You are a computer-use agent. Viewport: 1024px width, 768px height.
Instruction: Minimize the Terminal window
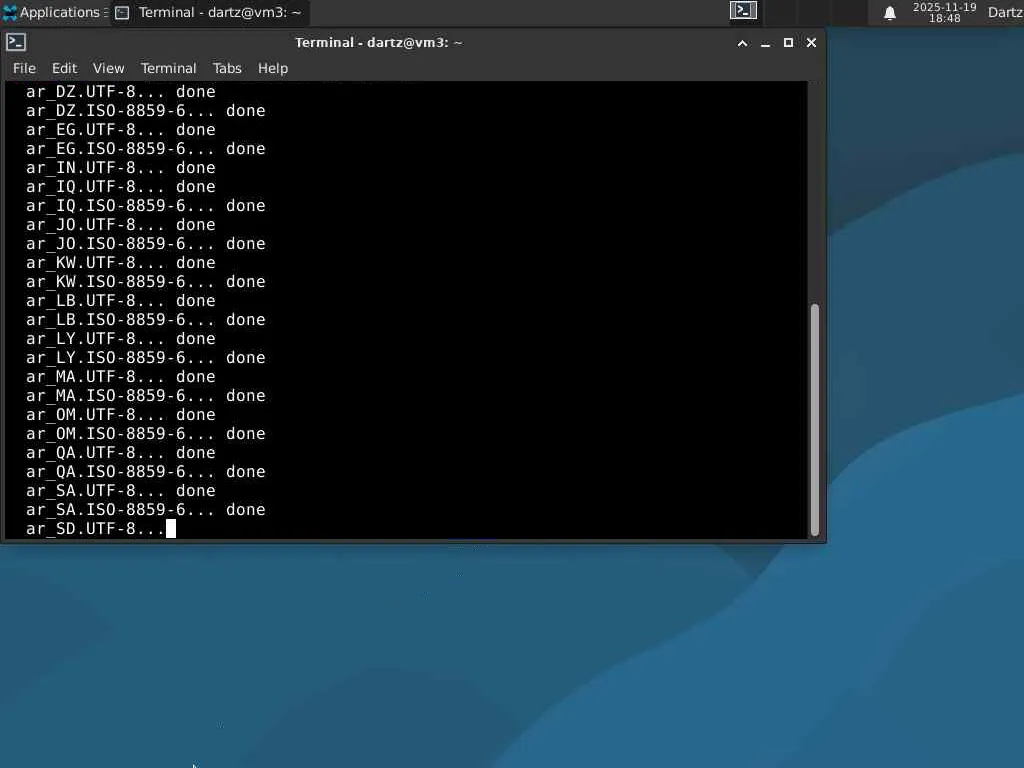click(765, 43)
